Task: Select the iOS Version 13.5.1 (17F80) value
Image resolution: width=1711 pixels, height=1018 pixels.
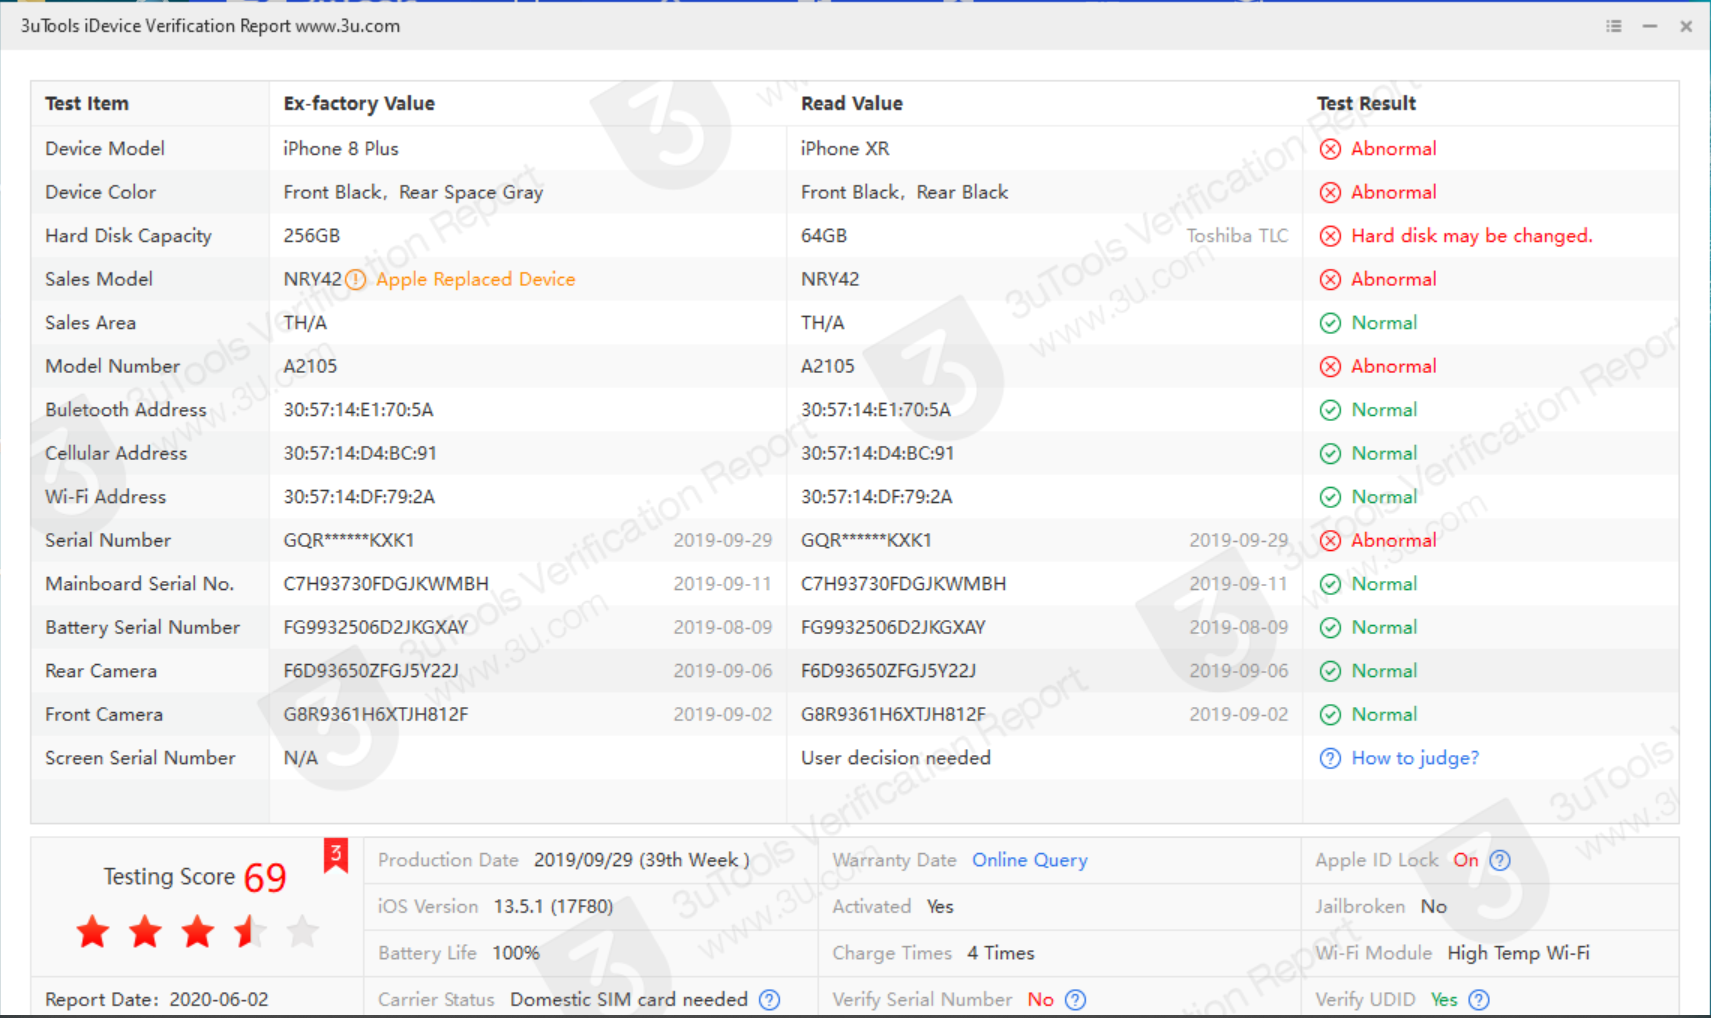Action: point(553,907)
